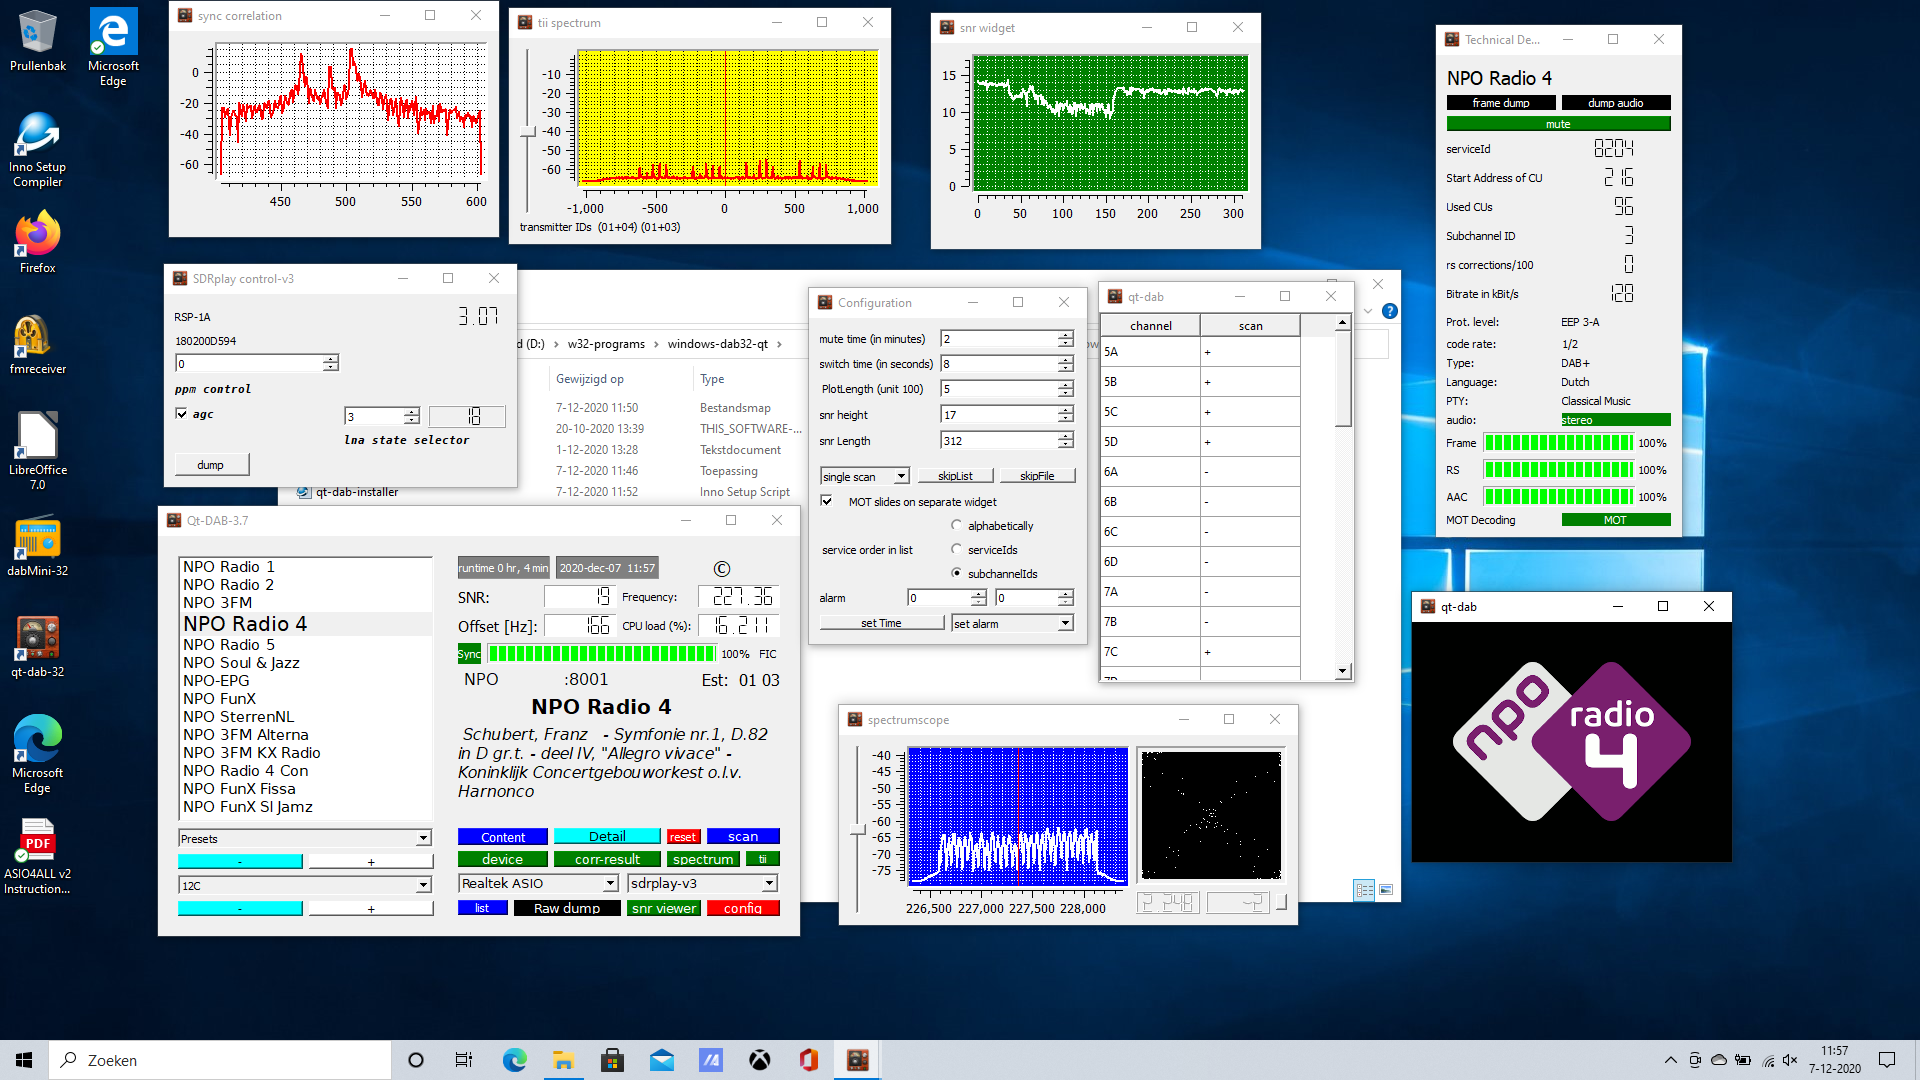Launch dabMini-32 desktop shortcut
The image size is (1920, 1080).
click(x=38, y=547)
